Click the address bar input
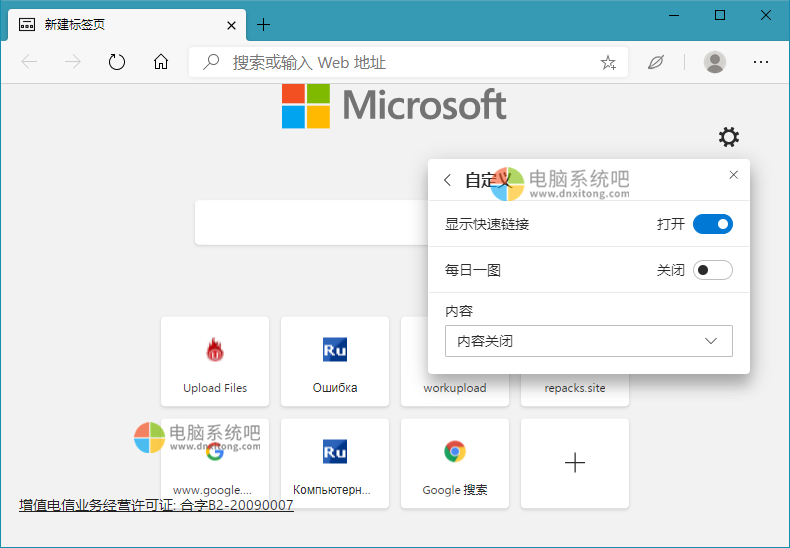Viewport: 790px width, 548px height. pos(409,62)
